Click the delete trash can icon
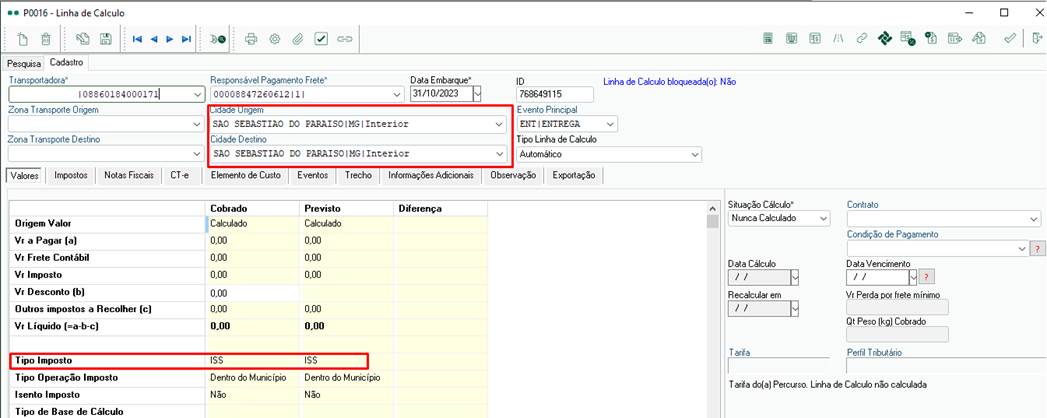Screen dimensions: 1047x418 pyautogui.click(x=45, y=39)
